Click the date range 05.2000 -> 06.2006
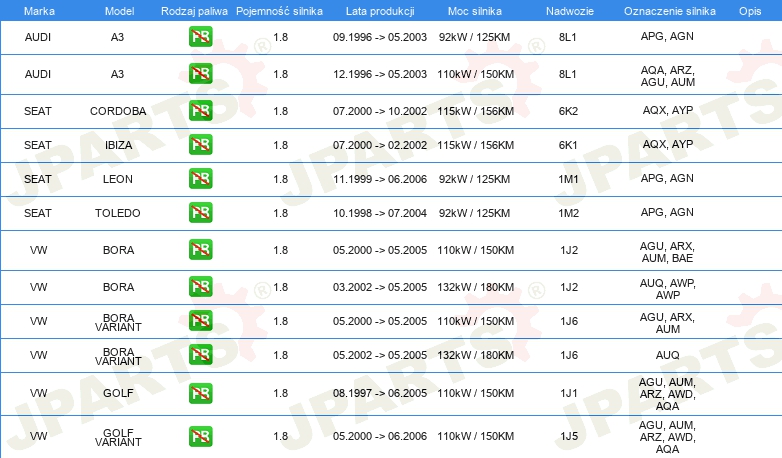Viewport: 782px width, 458px height. coord(380,436)
